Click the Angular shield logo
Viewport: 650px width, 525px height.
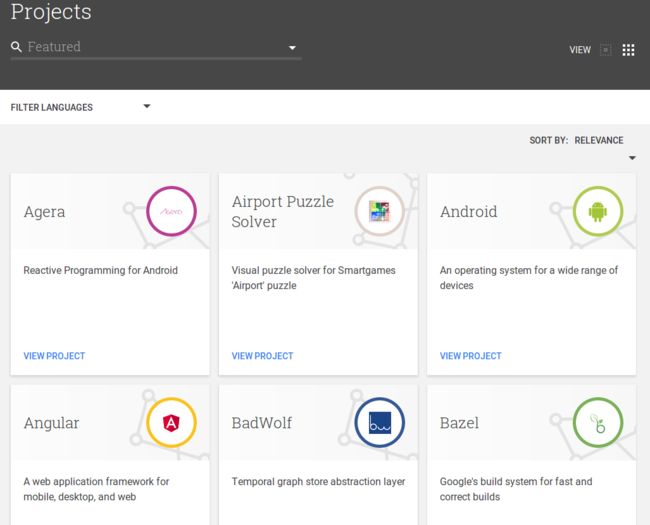click(171, 423)
